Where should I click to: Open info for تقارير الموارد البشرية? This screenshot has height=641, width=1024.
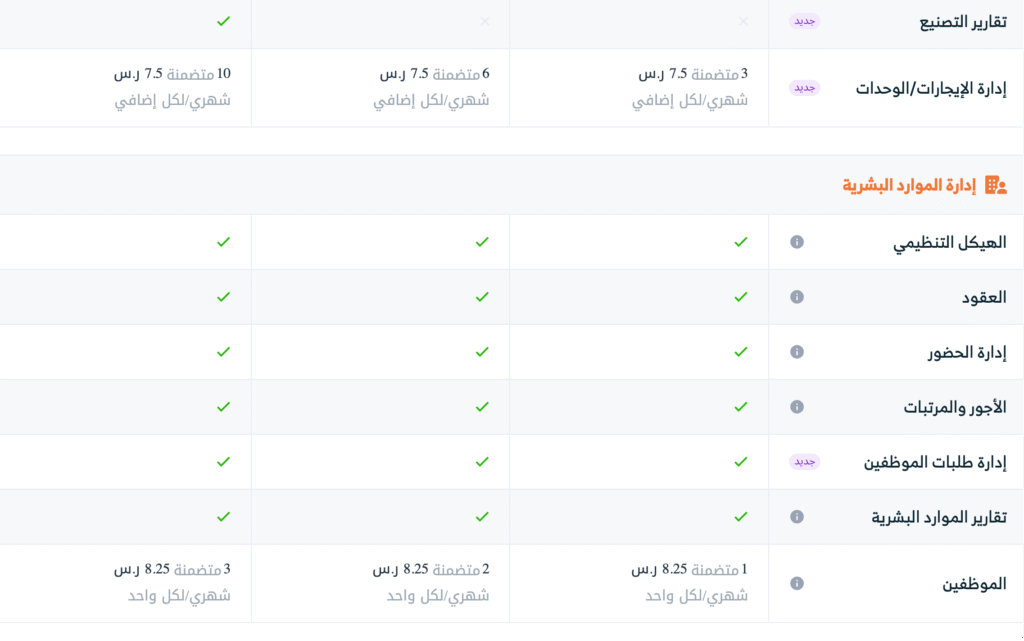coord(797,517)
